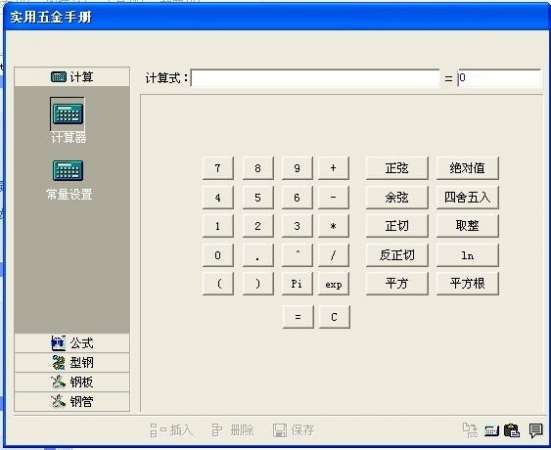551x450 pixels.
Task: Expand the 型钢 section in sidebar
Action: tap(72, 363)
